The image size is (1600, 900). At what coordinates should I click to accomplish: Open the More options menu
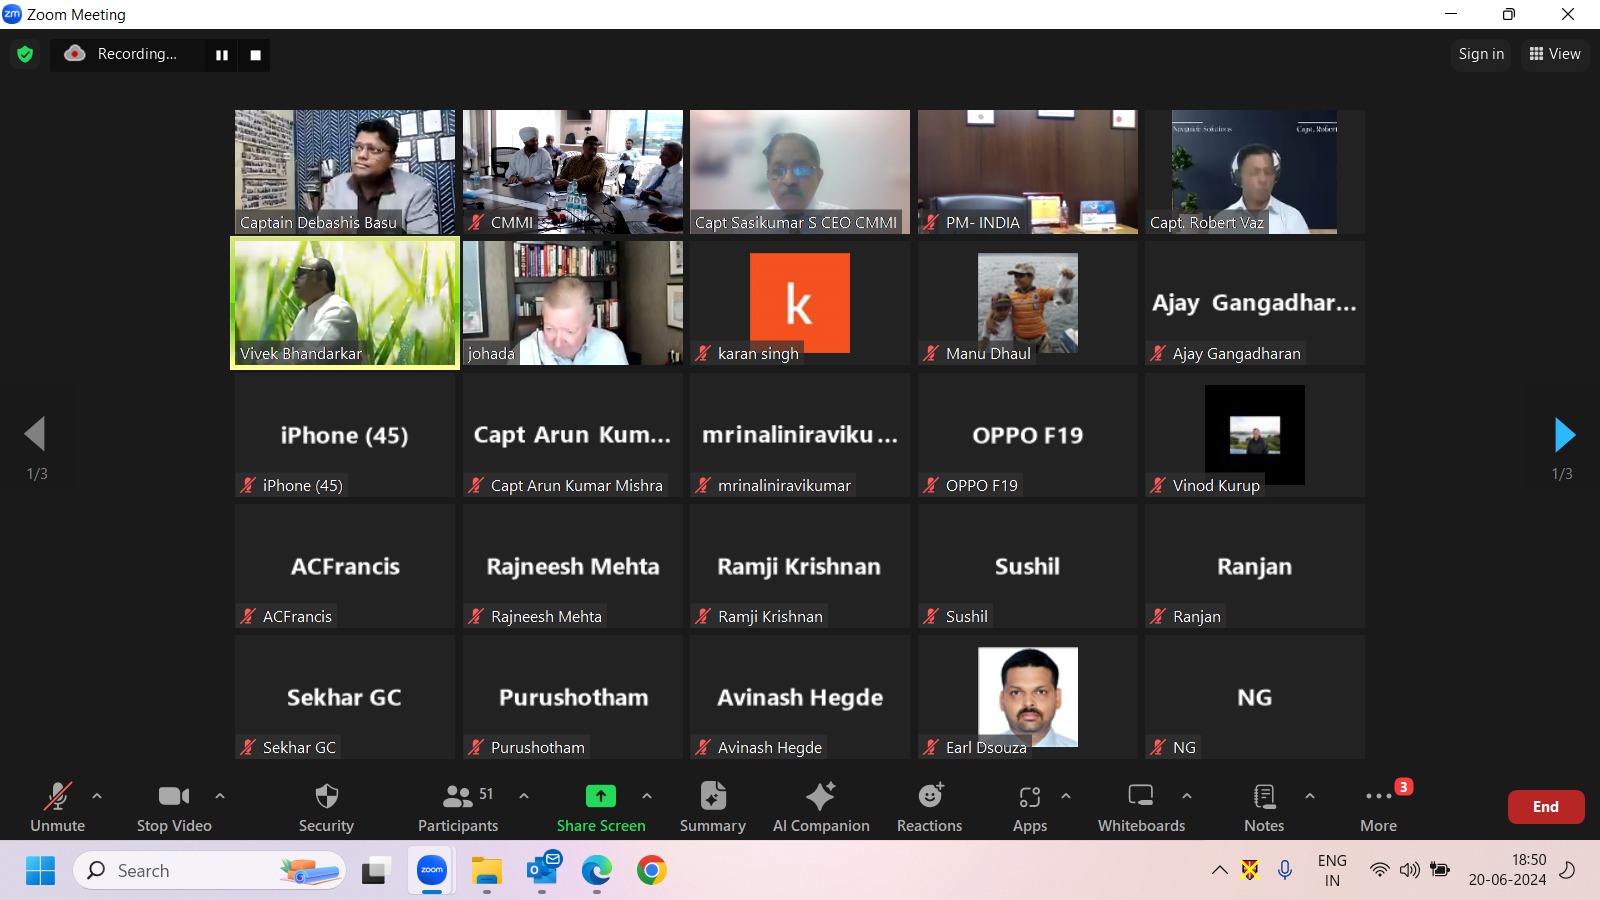1378,797
